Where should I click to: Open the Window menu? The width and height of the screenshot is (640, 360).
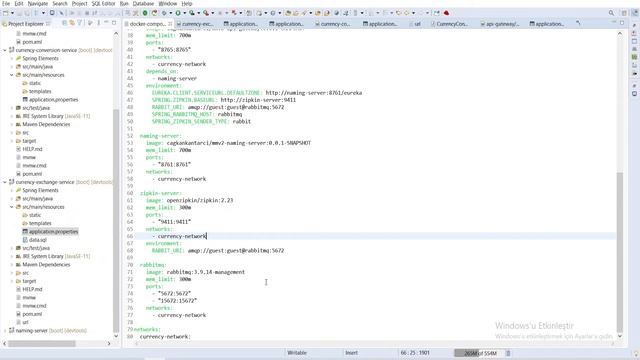(168, 3)
